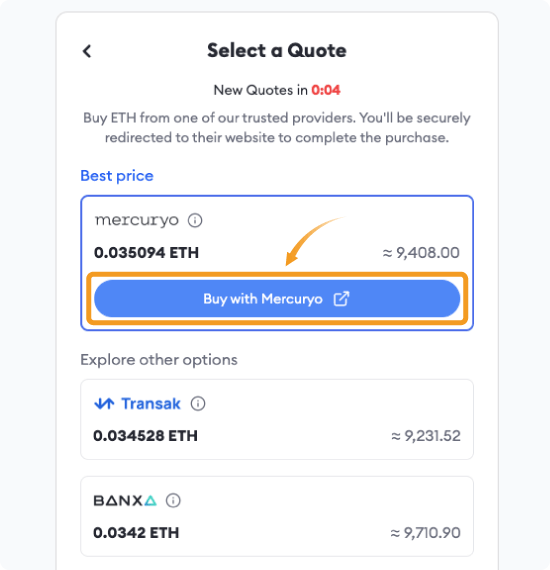Screen dimensions: 550x570
Task: Open info icon next to Transak
Action: pyautogui.click(x=198, y=404)
